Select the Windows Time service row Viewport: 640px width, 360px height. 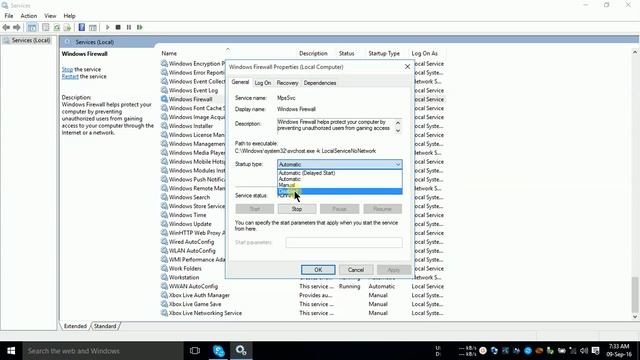click(187, 215)
